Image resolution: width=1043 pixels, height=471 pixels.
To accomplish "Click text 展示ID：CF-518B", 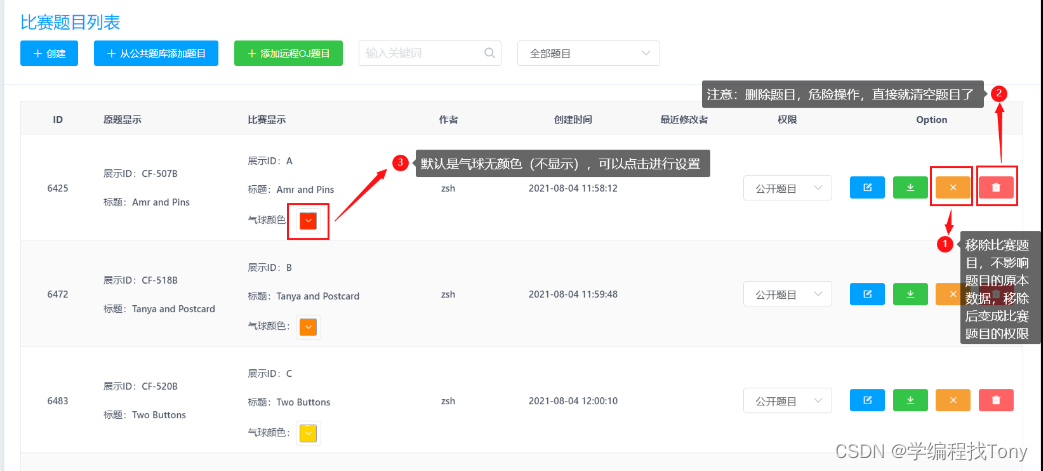I will (x=140, y=280).
